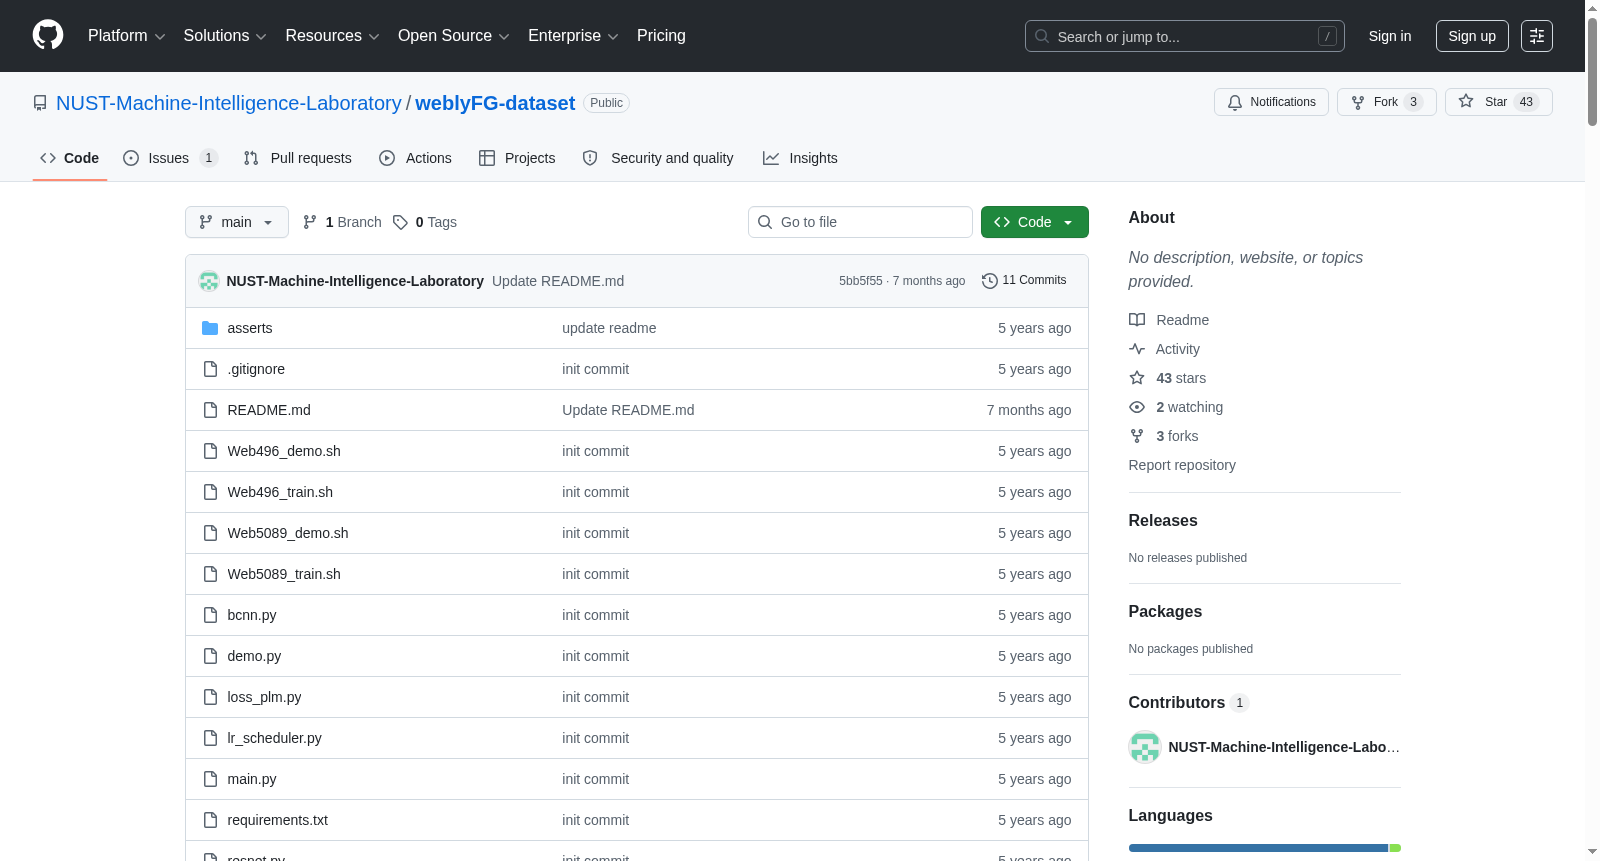Screen dimensions: 1600x861
Task: Open the requirements.txt file
Action: click(277, 820)
